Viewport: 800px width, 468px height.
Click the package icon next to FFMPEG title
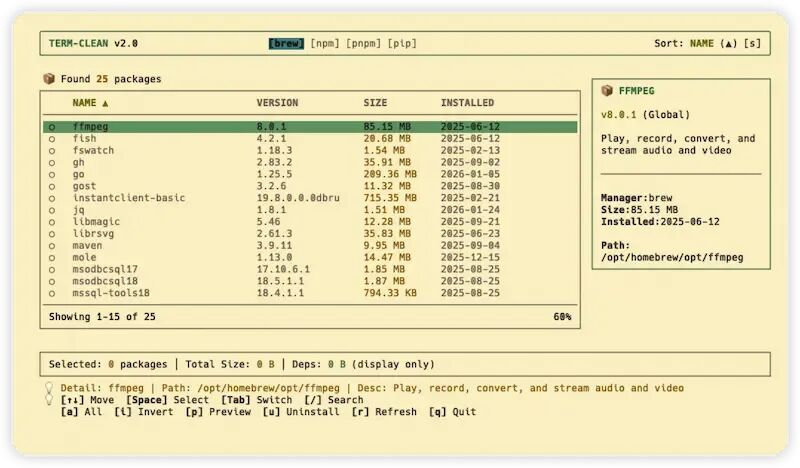click(607, 91)
